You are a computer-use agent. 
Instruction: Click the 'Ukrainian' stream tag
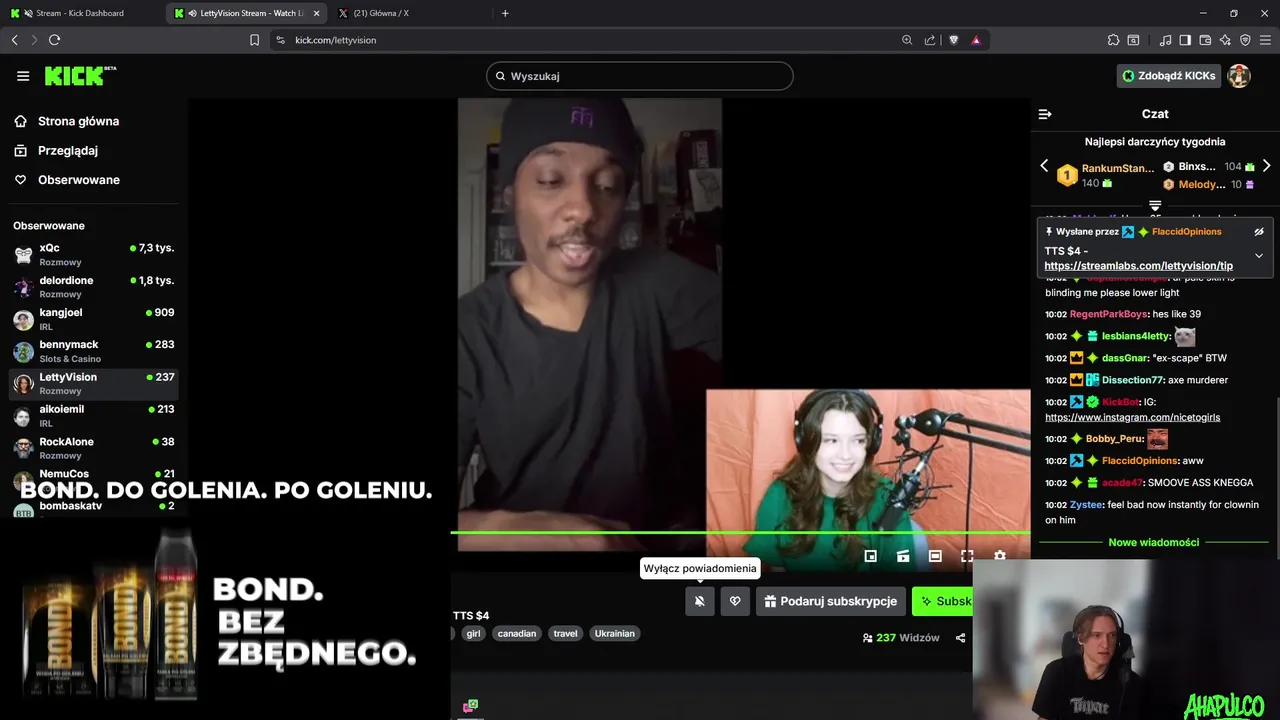(x=614, y=633)
